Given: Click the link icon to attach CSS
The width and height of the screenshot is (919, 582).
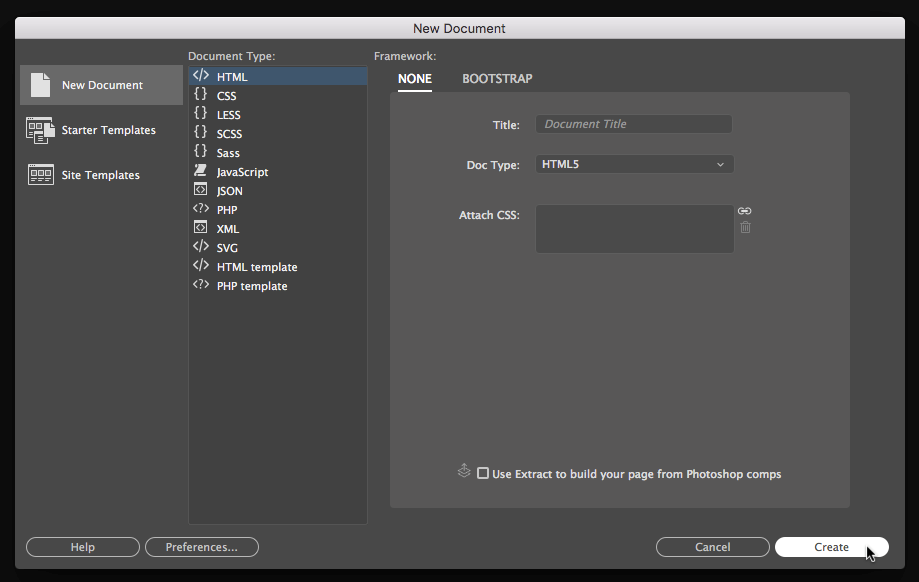Looking at the screenshot, I should click(x=744, y=211).
